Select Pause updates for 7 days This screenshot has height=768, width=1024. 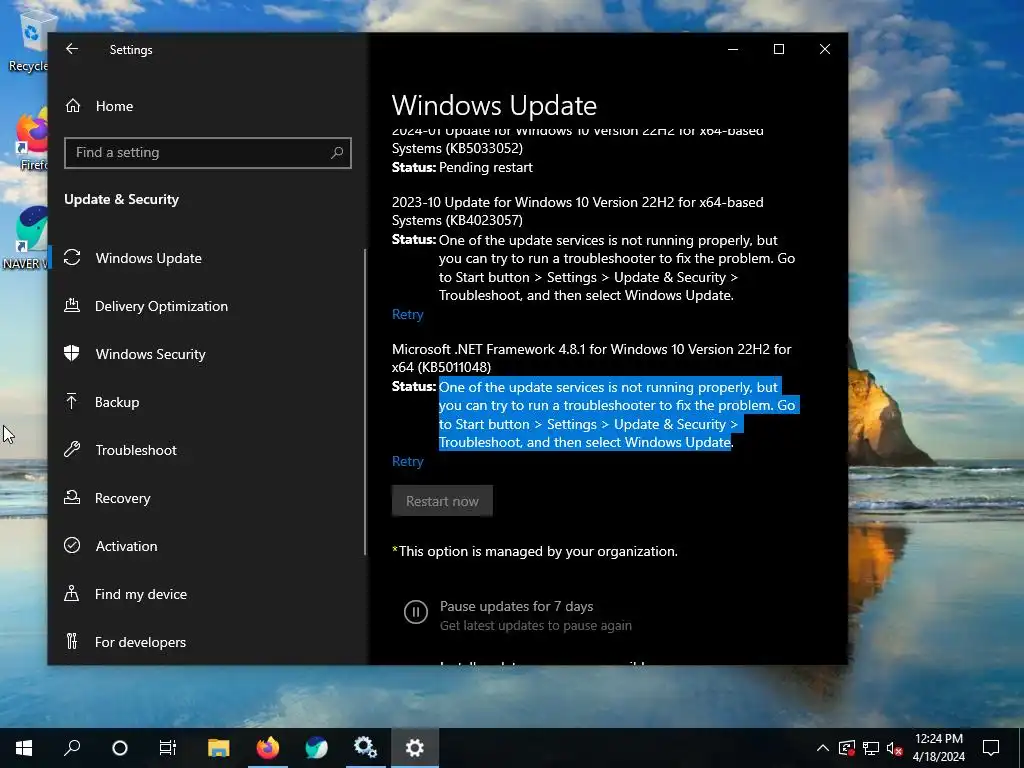[517, 606]
